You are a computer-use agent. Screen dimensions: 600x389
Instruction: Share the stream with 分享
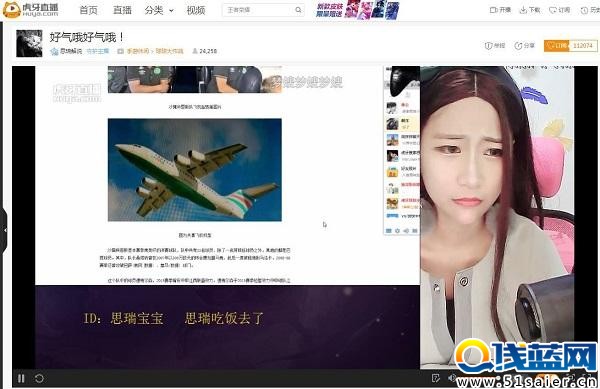click(x=524, y=46)
